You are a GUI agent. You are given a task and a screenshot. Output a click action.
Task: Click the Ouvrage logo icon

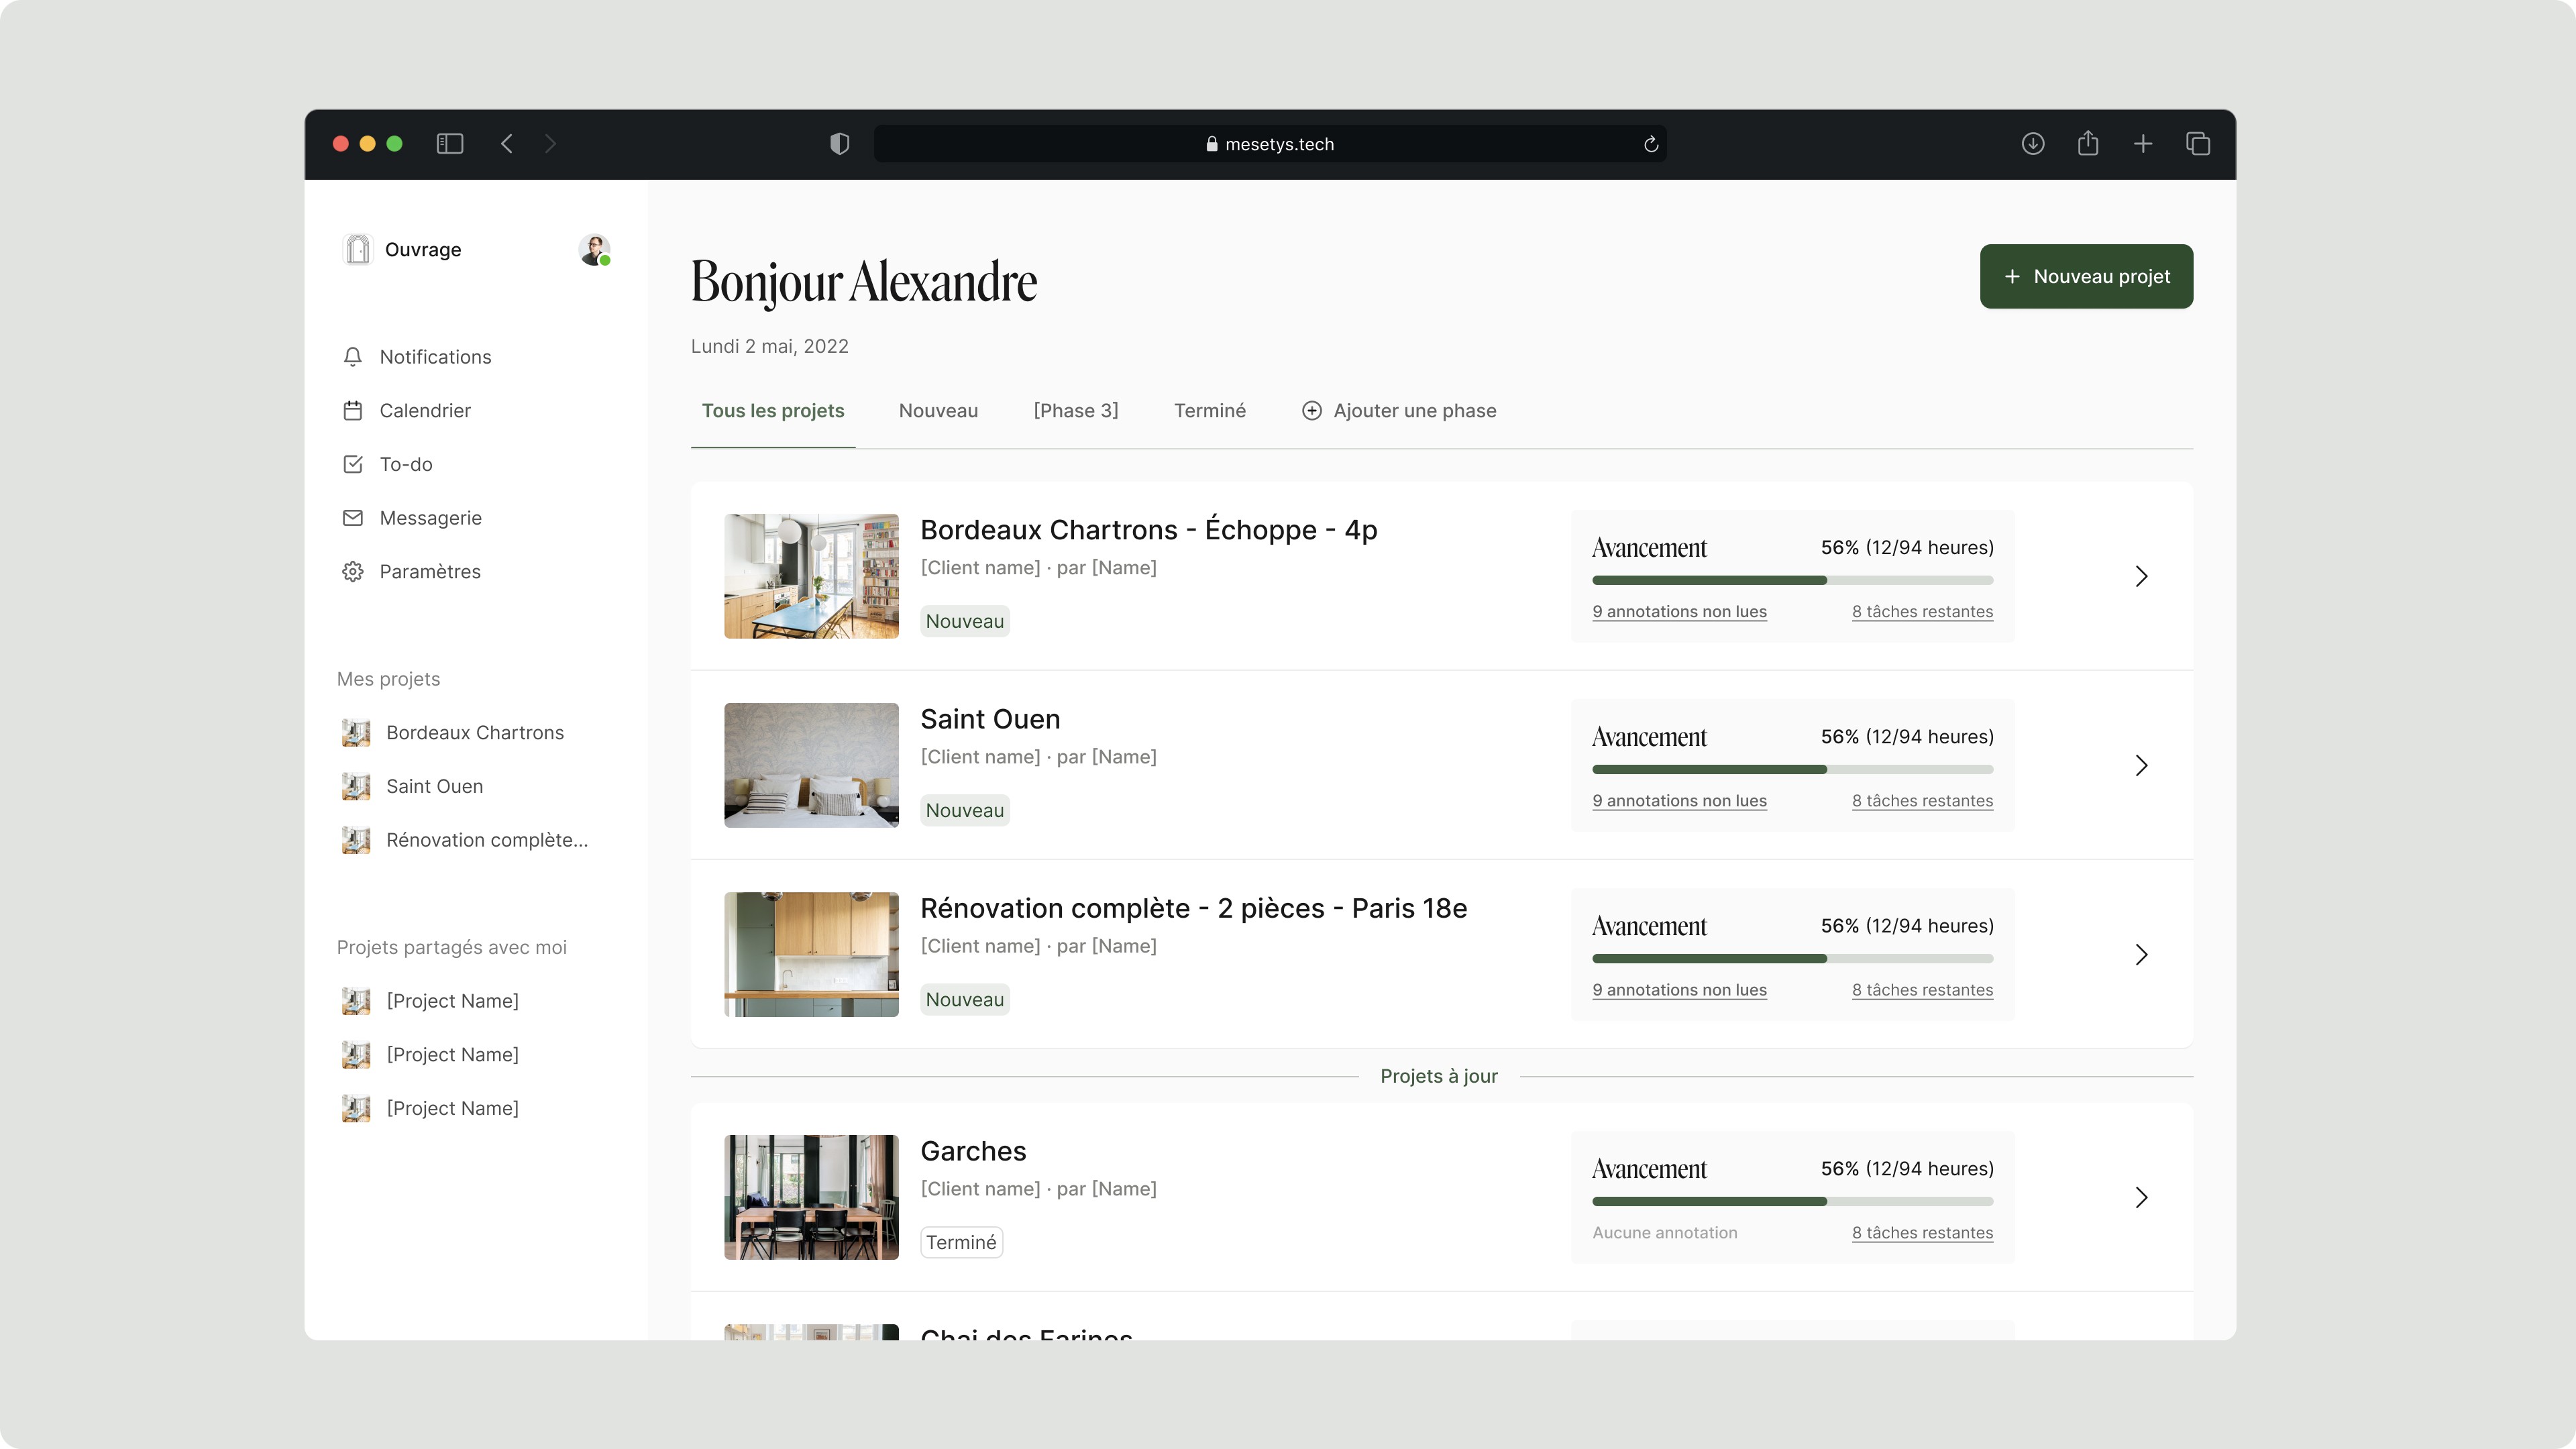[357, 249]
